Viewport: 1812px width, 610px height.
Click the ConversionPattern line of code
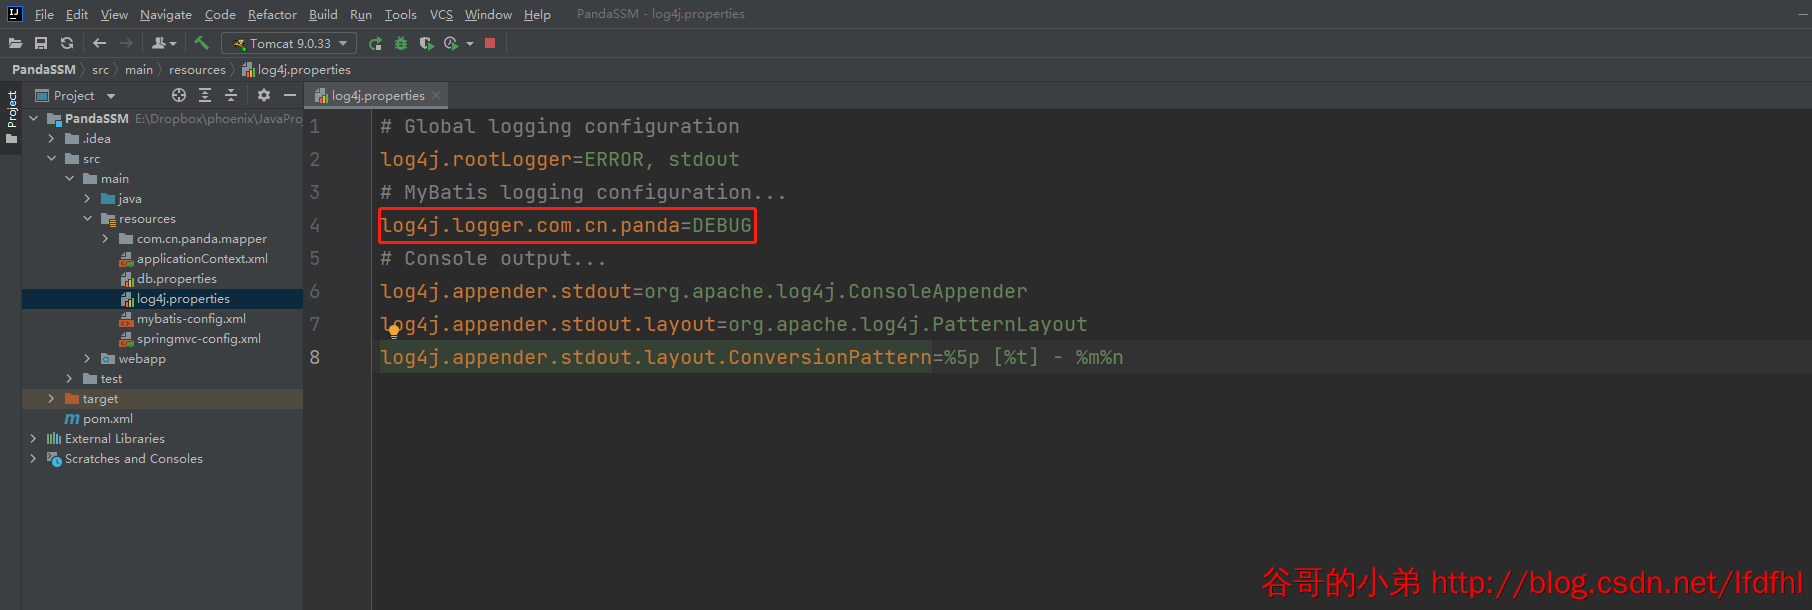click(751, 357)
